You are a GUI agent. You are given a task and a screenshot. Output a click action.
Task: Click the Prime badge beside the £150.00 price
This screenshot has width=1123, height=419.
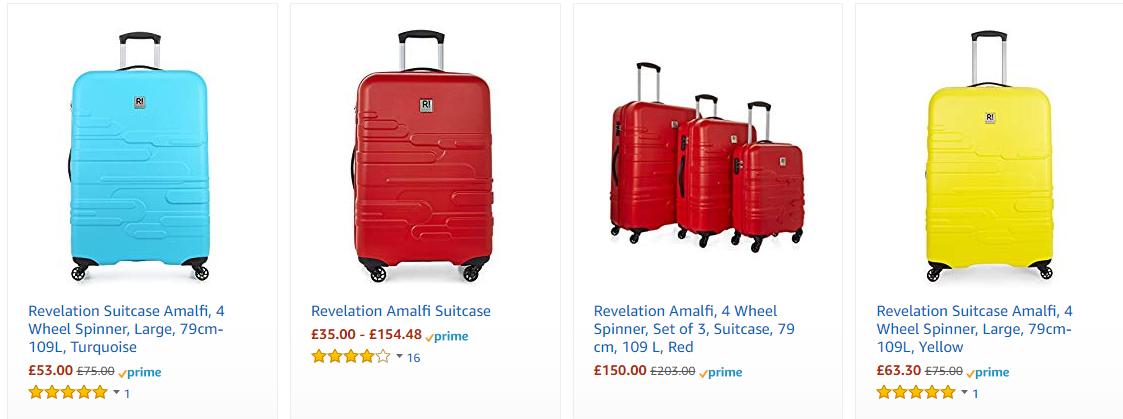(x=720, y=372)
